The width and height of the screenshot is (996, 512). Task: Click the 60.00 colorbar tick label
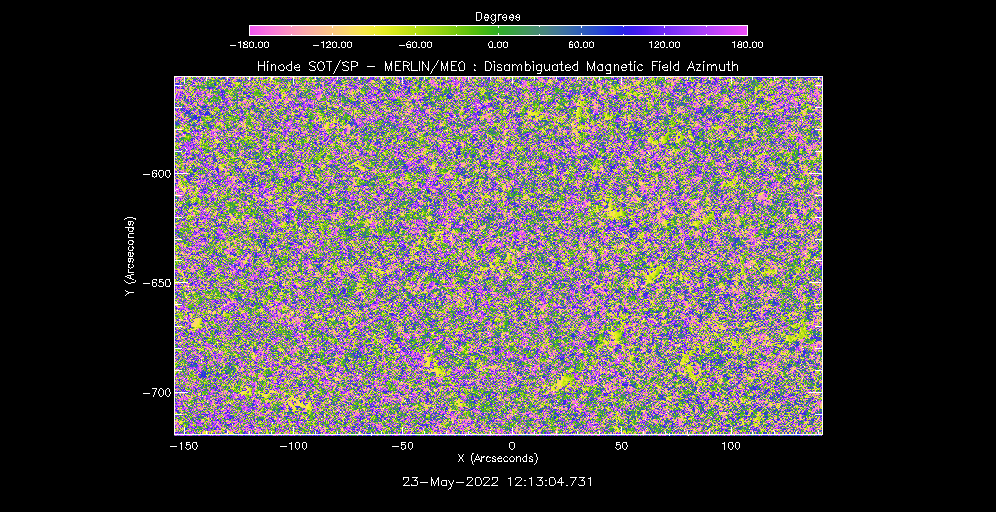pos(581,44)
